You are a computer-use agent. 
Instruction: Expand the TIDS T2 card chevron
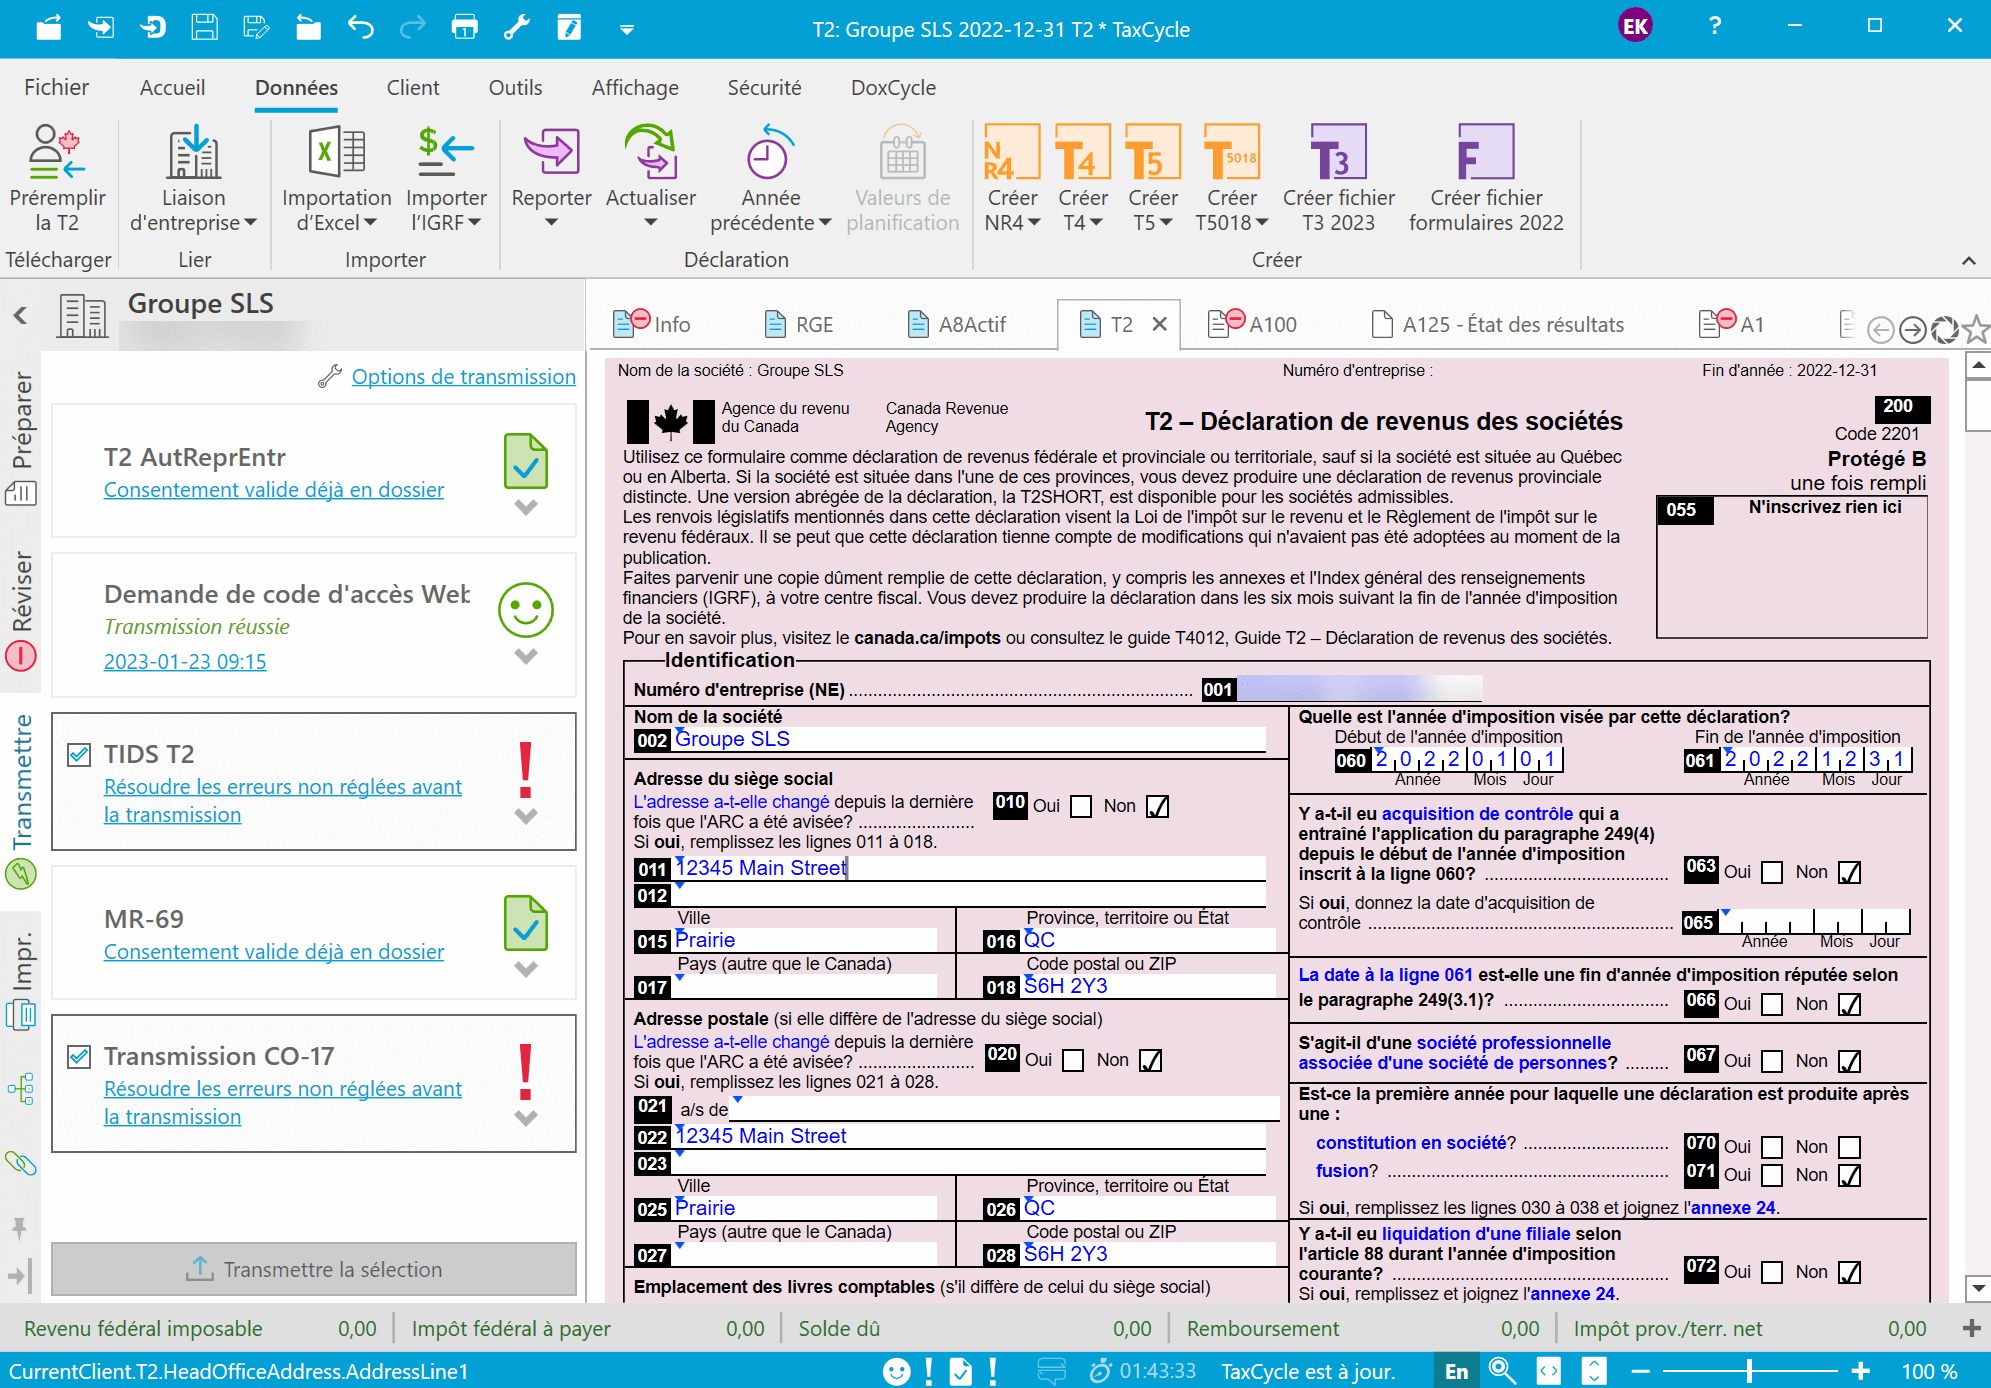tap(526, 816)
